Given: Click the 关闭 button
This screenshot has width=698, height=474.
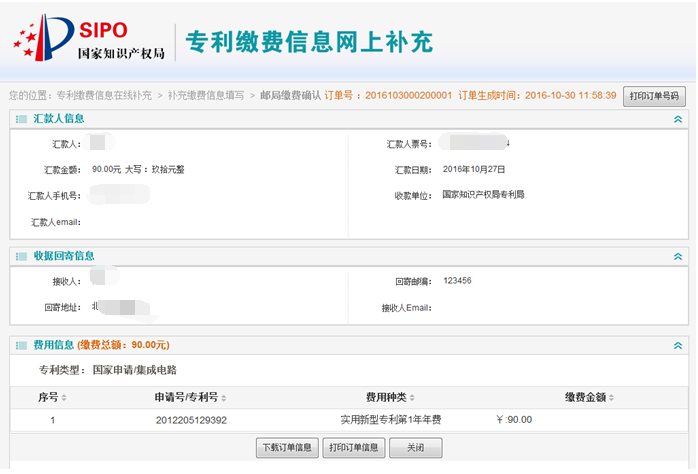Looking at the screenshot, I should coord(415,447).
